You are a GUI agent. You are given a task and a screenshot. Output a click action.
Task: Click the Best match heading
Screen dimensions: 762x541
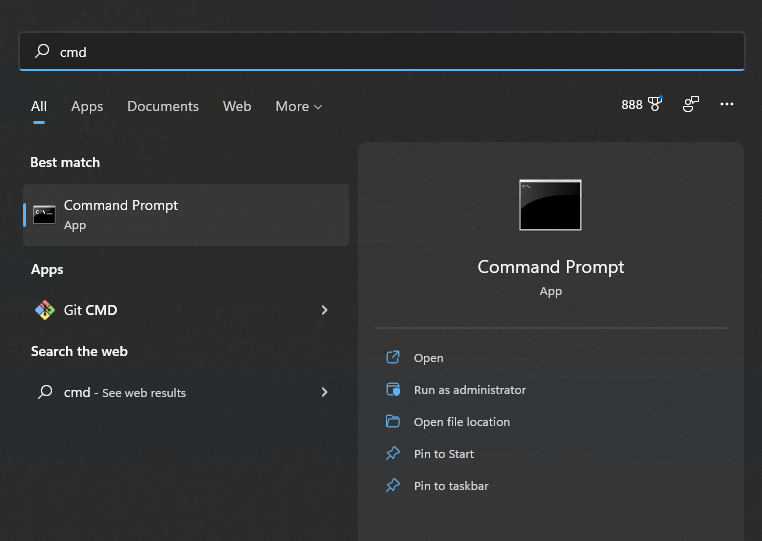click(x=65, y=162)
